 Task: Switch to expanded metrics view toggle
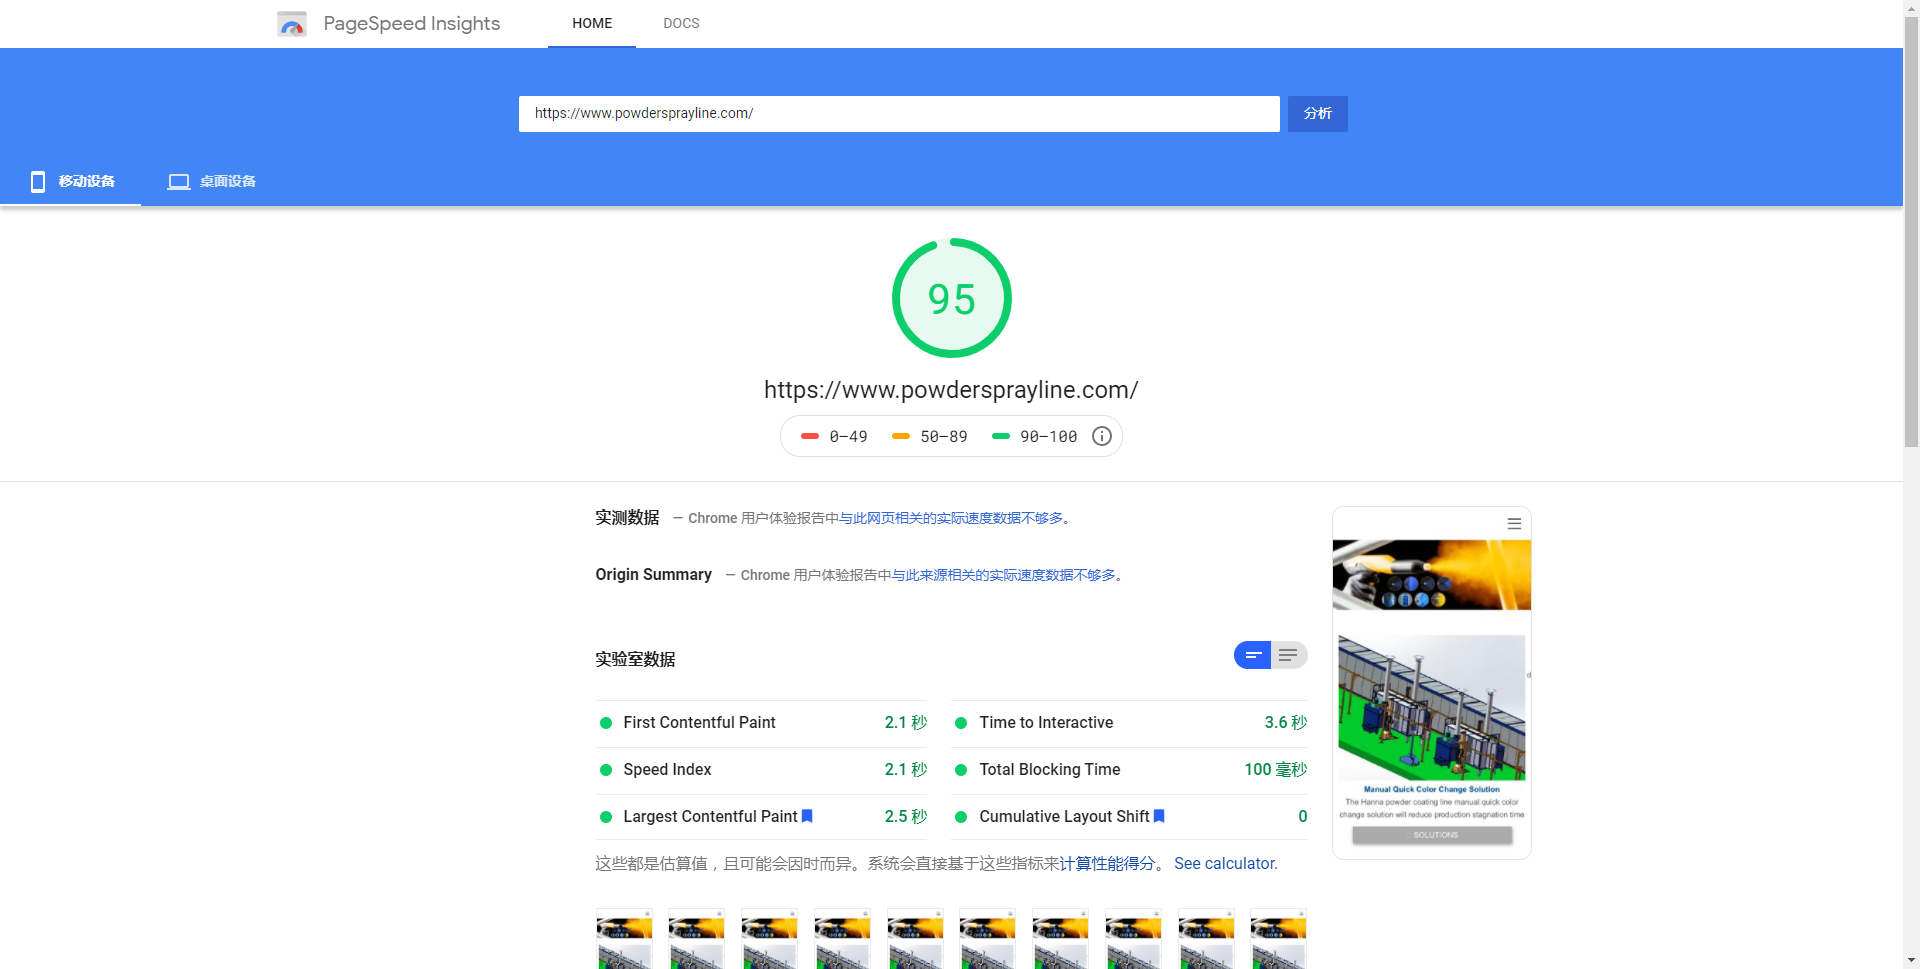tap(1289, 655)
